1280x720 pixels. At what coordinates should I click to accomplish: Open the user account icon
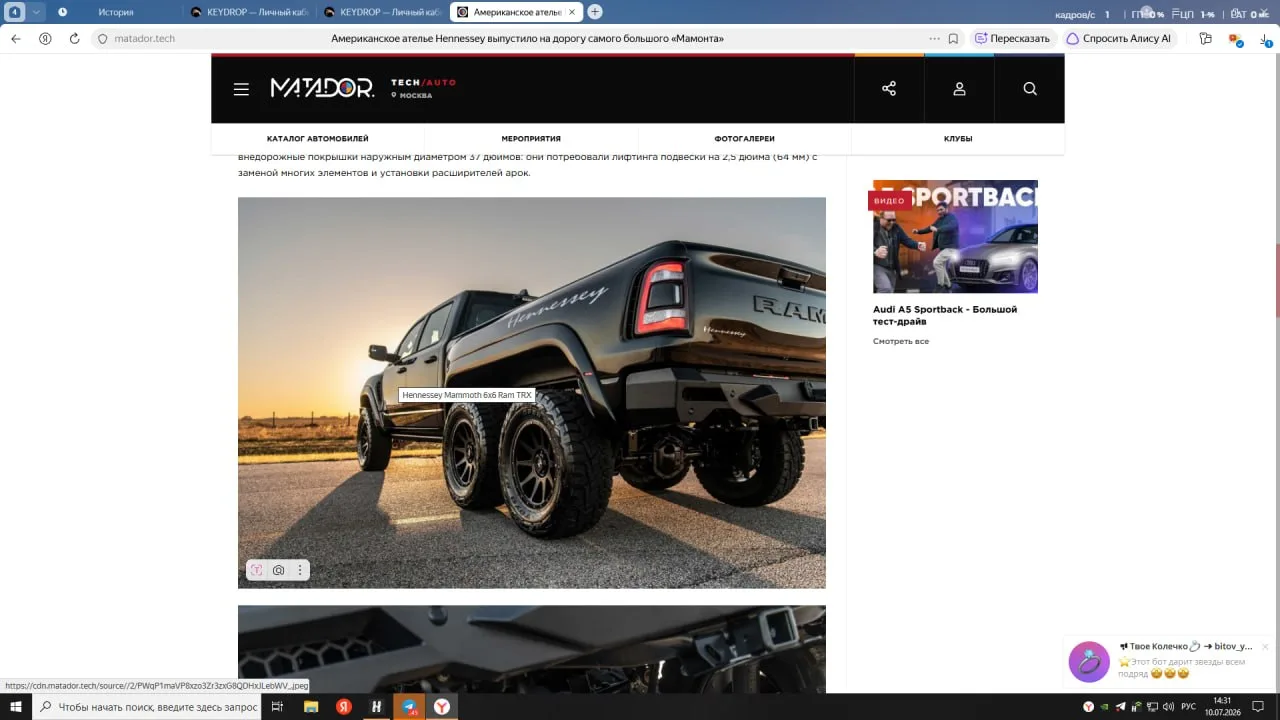point(959,89)
